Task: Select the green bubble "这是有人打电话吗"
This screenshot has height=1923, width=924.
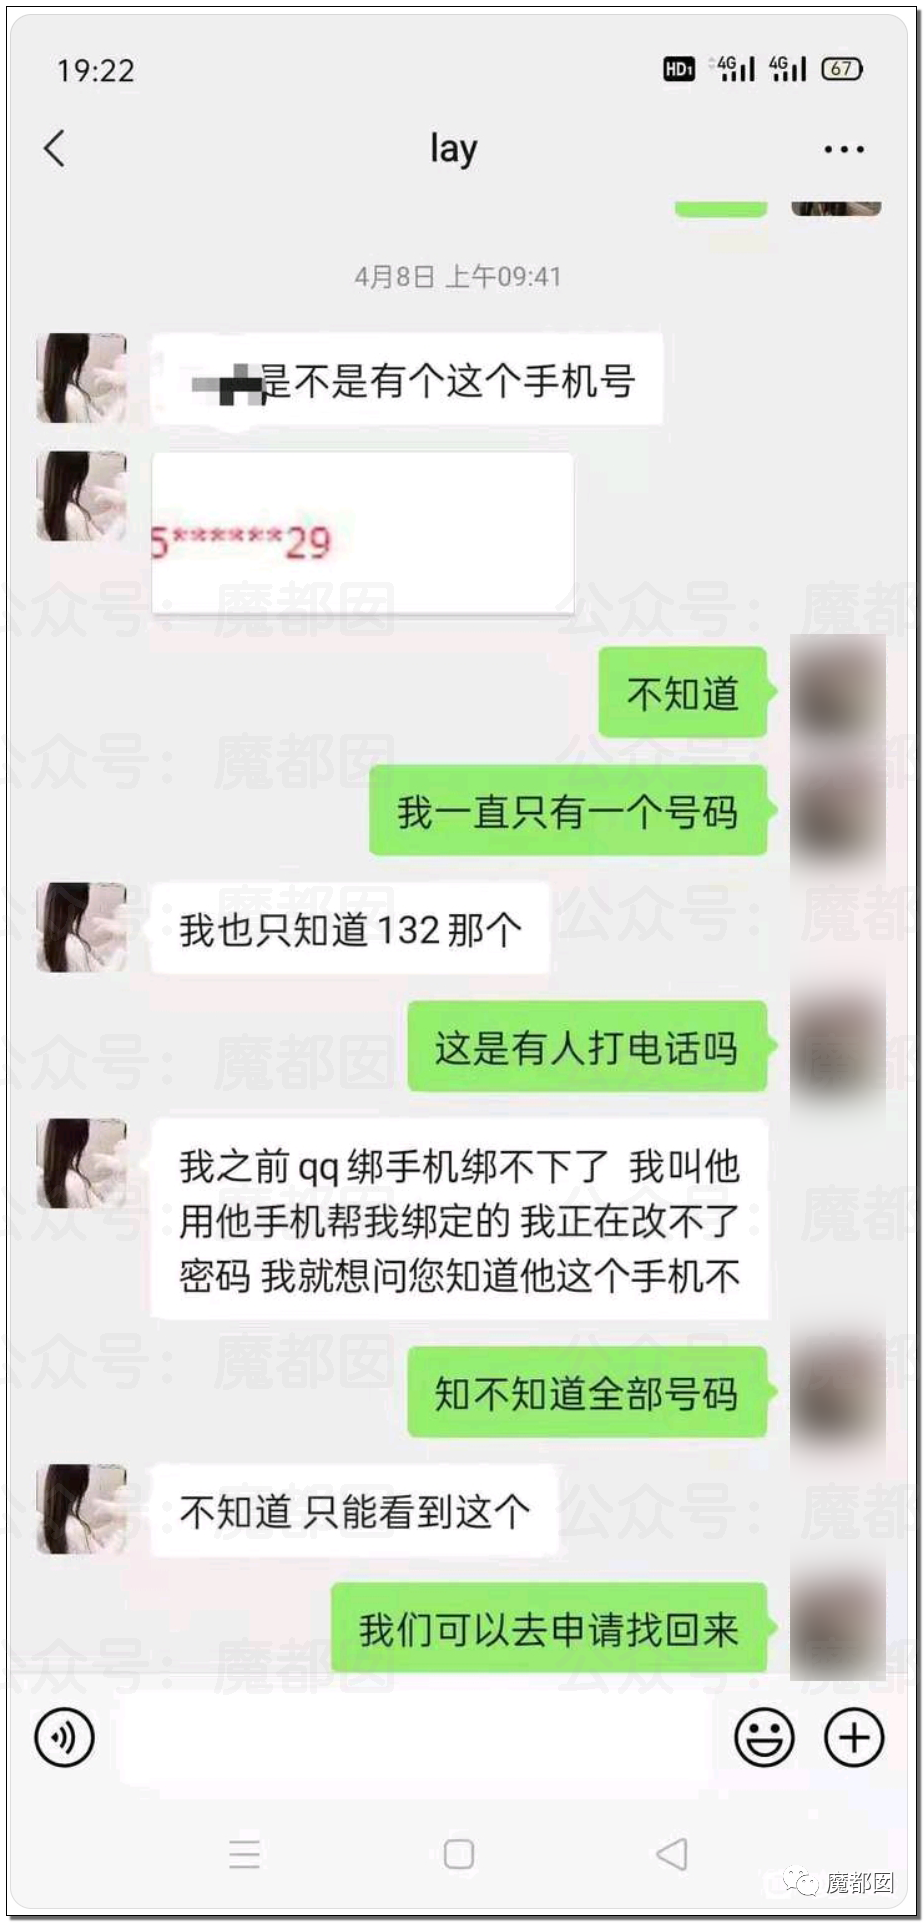Action: pyautogui.click(x=587, y=1047)
